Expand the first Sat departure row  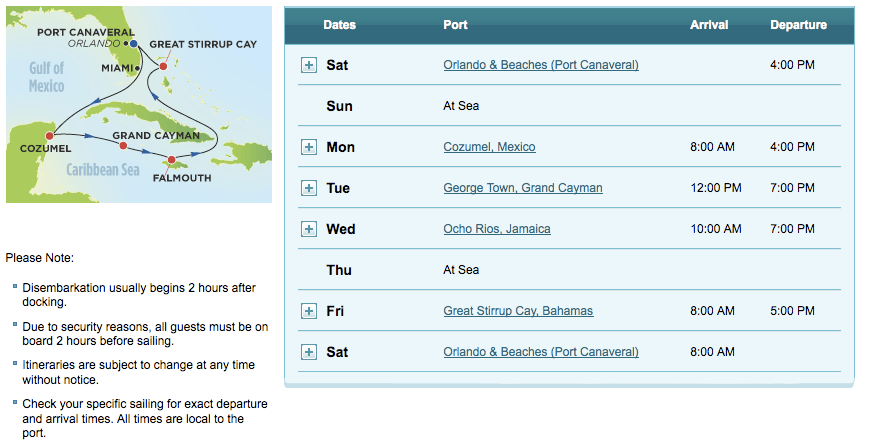point(309,65)
